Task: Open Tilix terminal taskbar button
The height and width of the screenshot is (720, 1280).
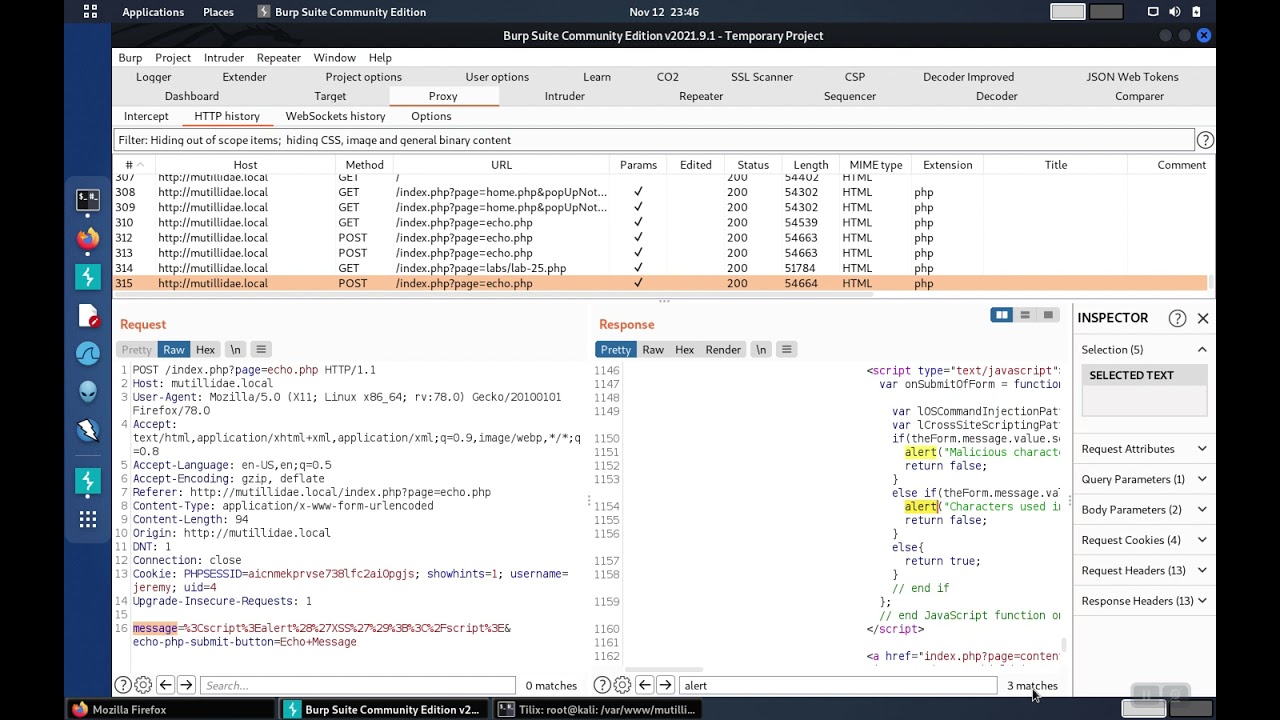Action: [x=597, y=710]
